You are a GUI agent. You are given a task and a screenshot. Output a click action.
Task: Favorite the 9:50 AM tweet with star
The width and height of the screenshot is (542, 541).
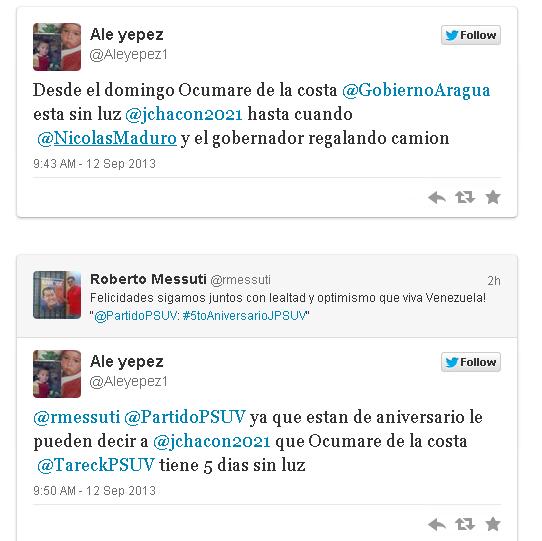493,524
